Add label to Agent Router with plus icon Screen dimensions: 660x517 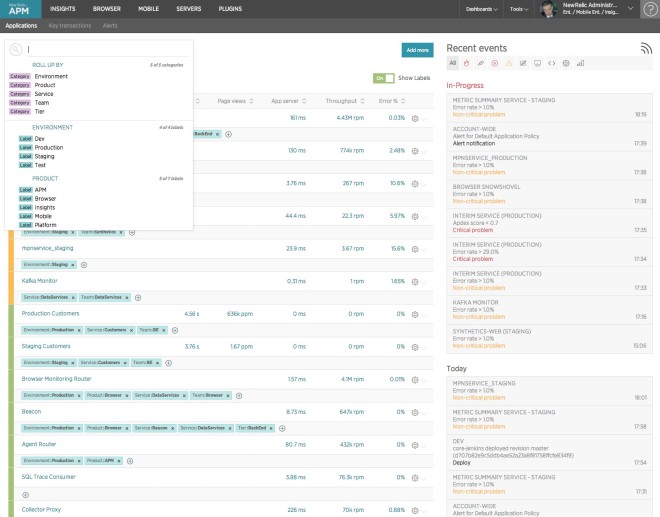click(130, 461)
